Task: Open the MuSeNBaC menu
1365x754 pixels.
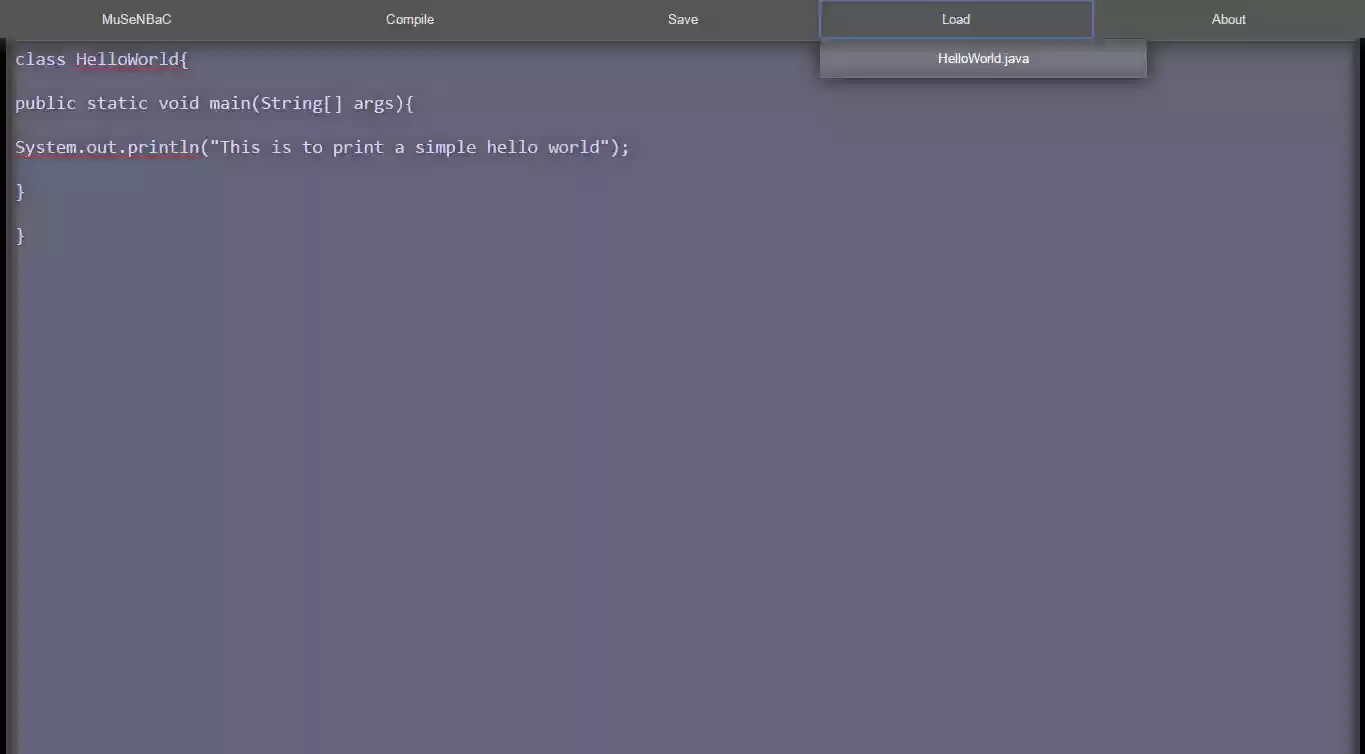Action: pos(135,19)
